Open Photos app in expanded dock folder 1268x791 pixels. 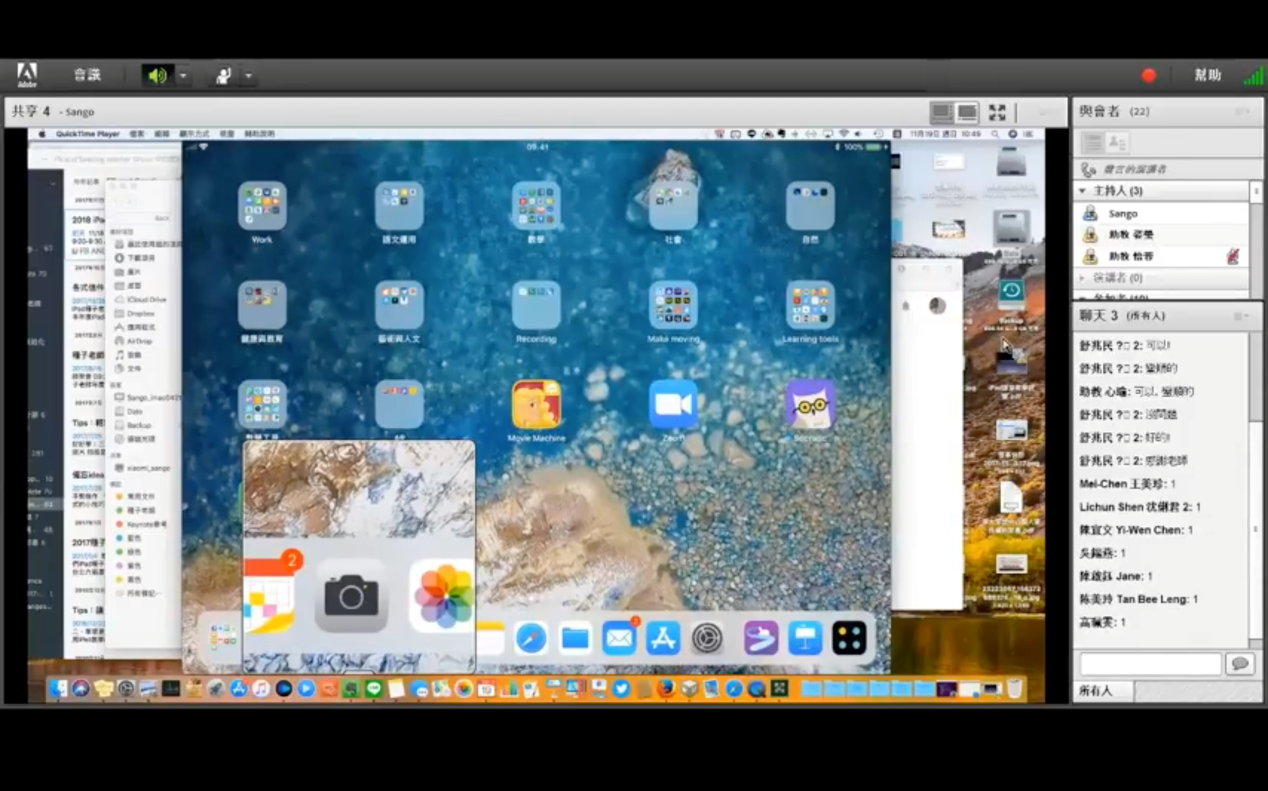click(443, 596)
